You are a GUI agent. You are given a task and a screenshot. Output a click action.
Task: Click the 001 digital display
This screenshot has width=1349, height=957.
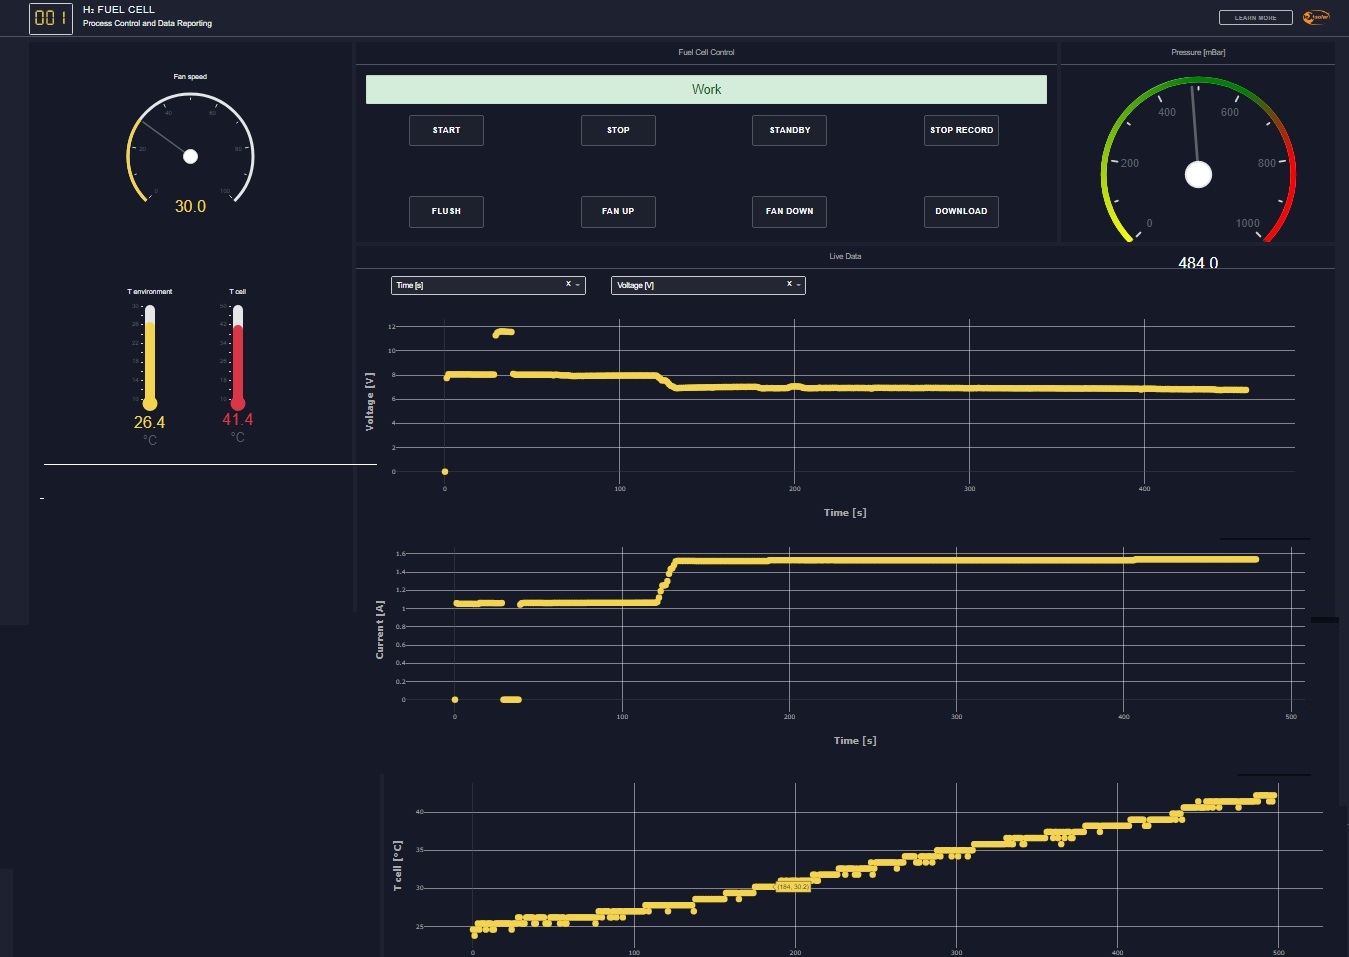[51, 18]
